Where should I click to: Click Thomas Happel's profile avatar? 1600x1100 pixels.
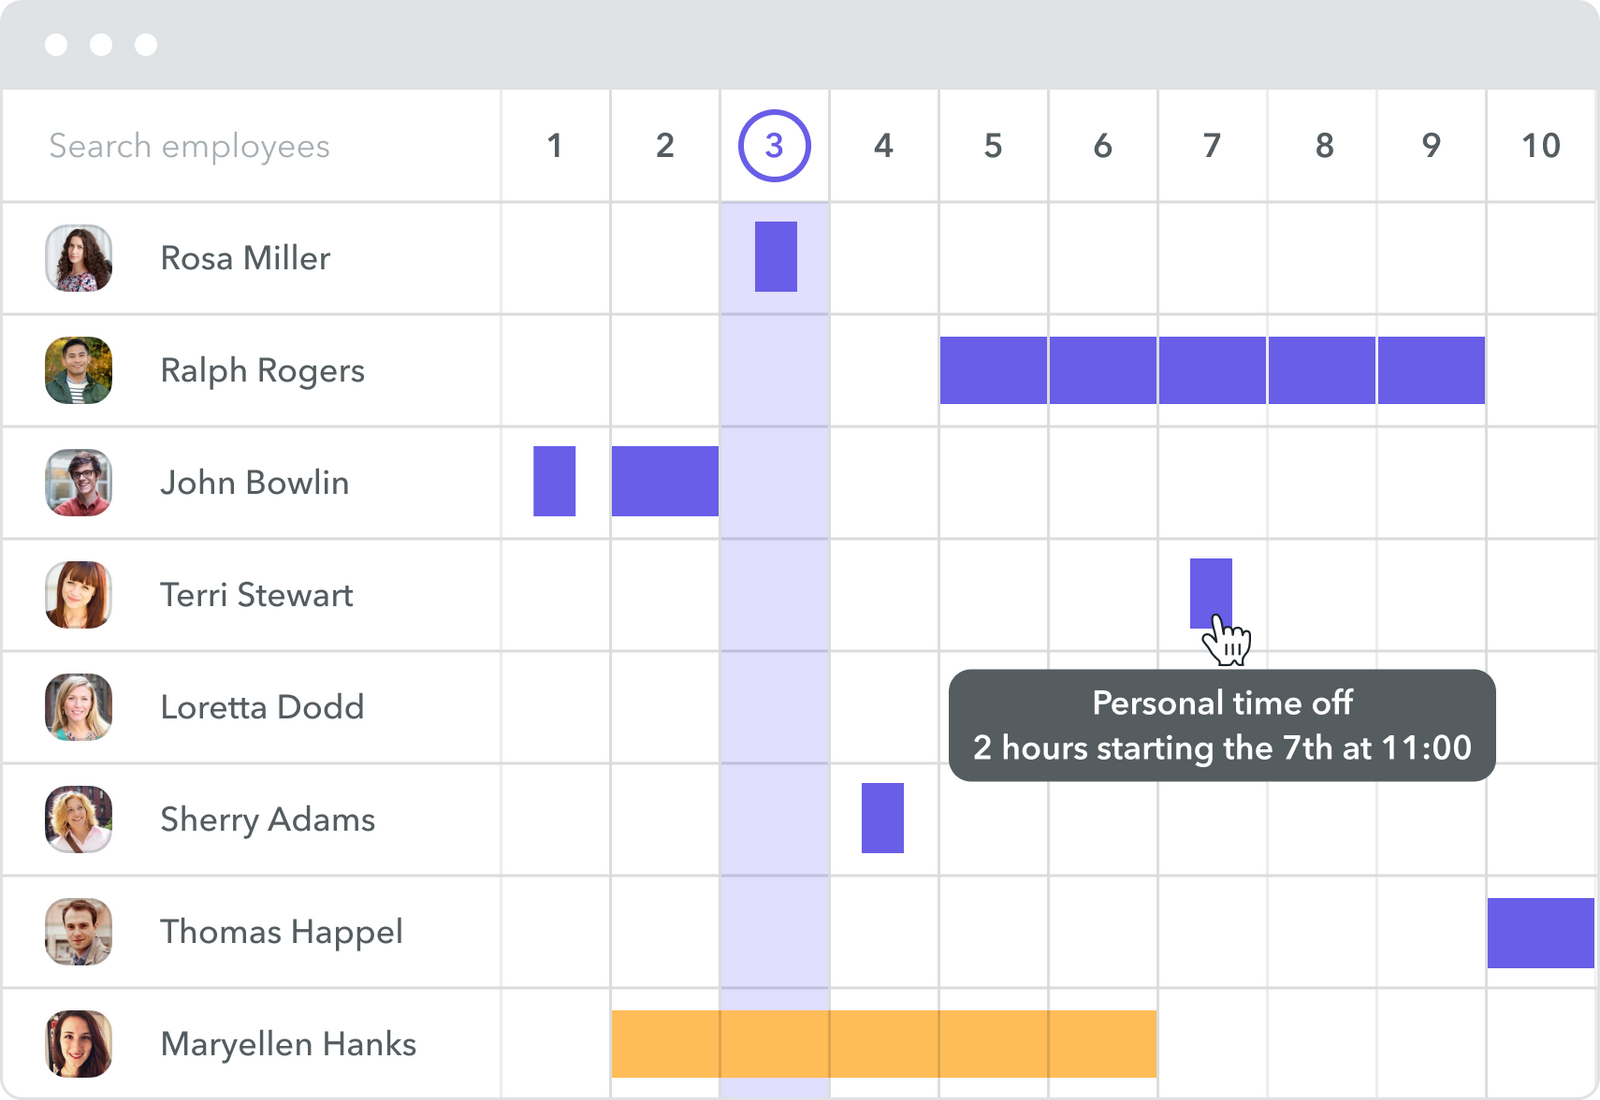coord(78,931)
